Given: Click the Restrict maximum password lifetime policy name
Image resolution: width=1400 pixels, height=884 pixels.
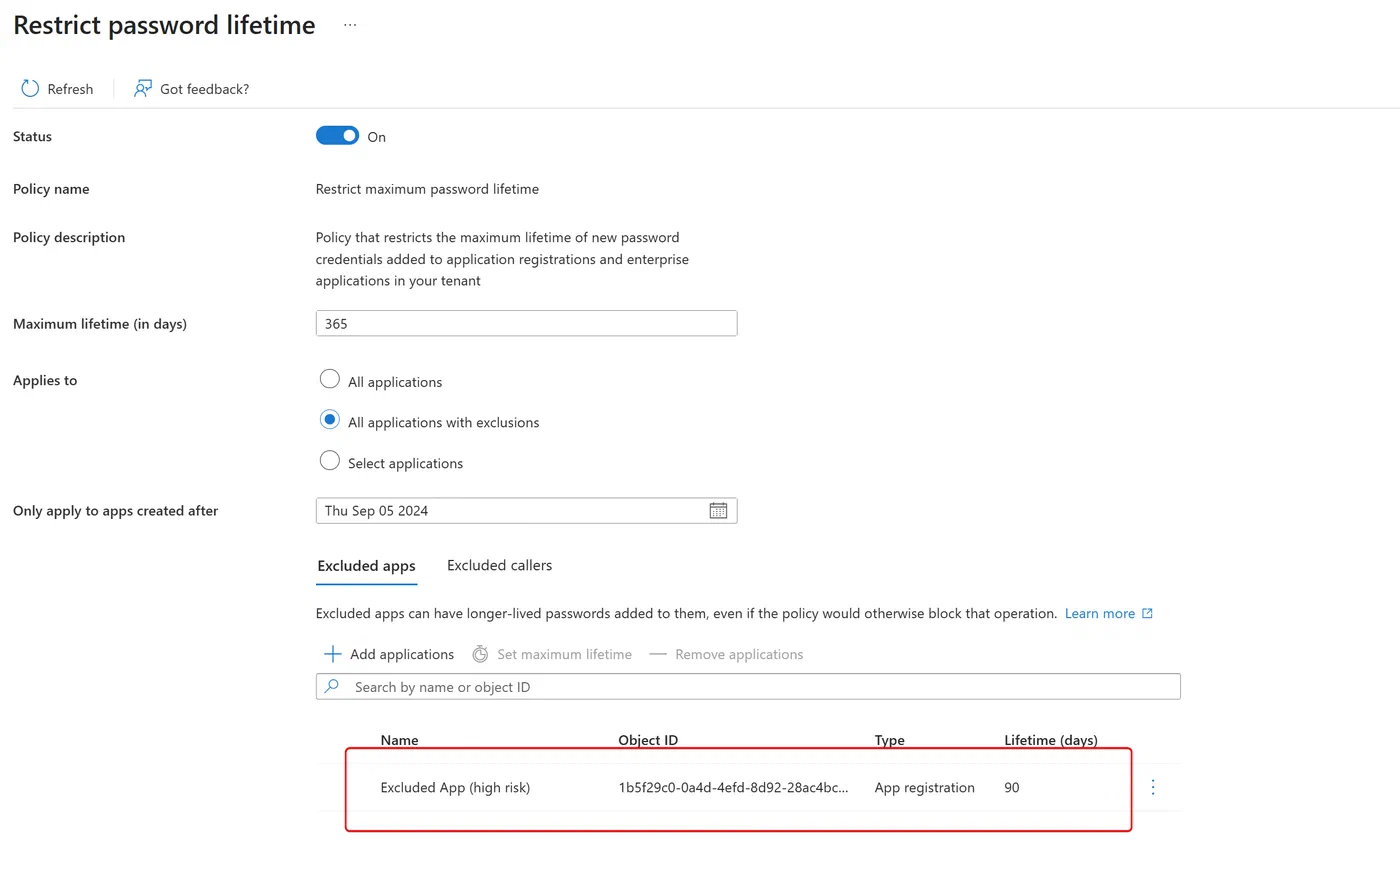Looking at the screenshot, I should click(427, 189).
